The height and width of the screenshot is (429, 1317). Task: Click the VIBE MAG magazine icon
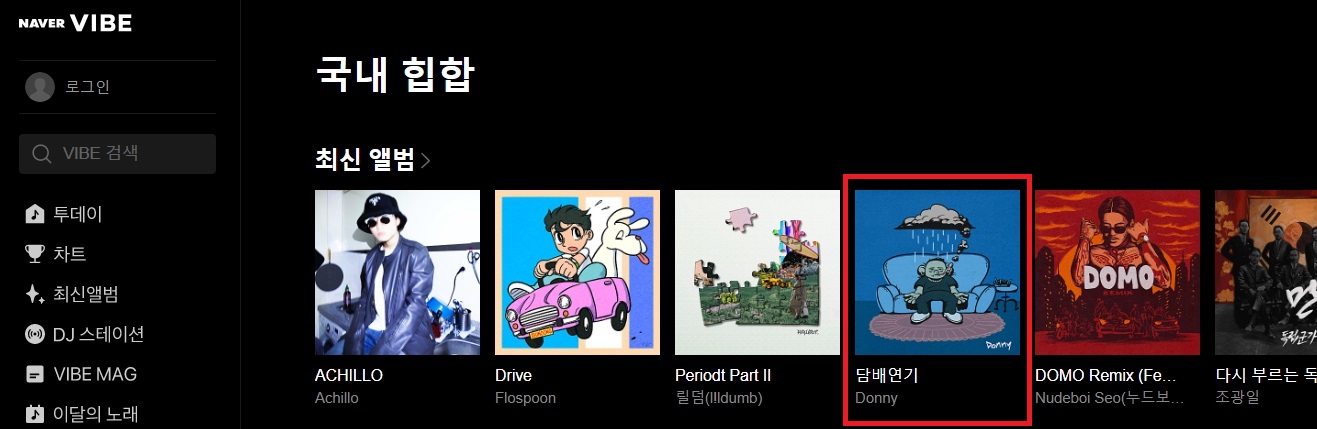point(35,374)
